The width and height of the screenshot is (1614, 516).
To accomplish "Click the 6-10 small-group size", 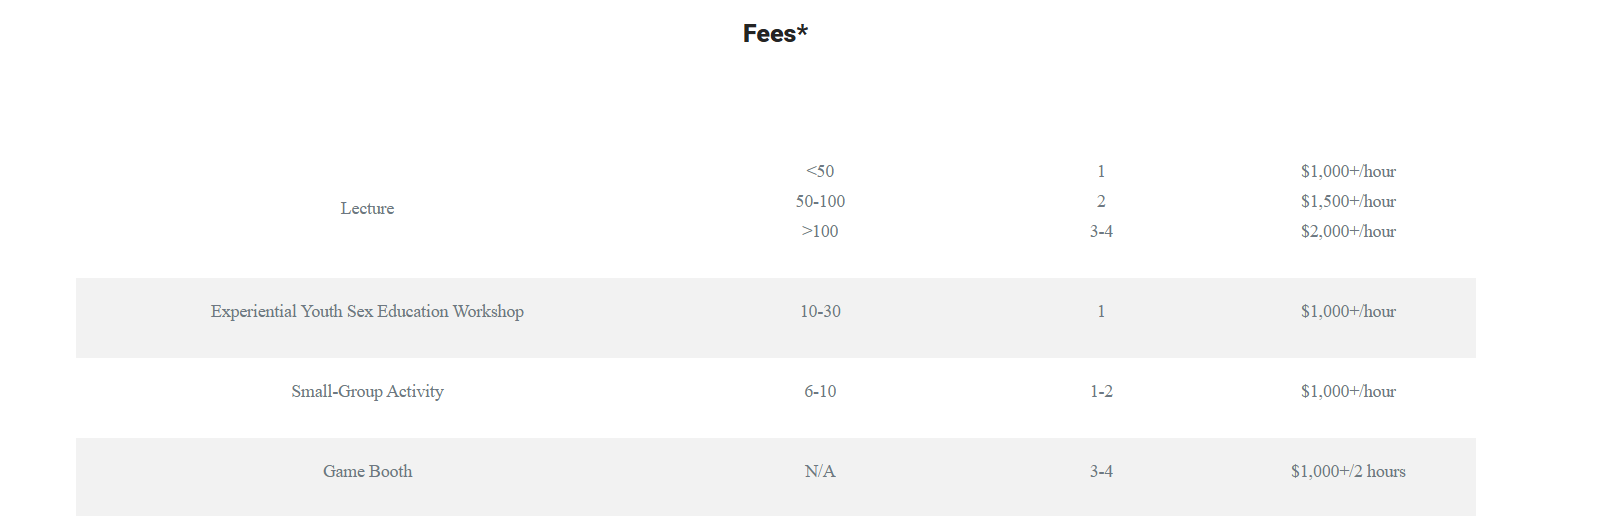I will pos(820,391).
